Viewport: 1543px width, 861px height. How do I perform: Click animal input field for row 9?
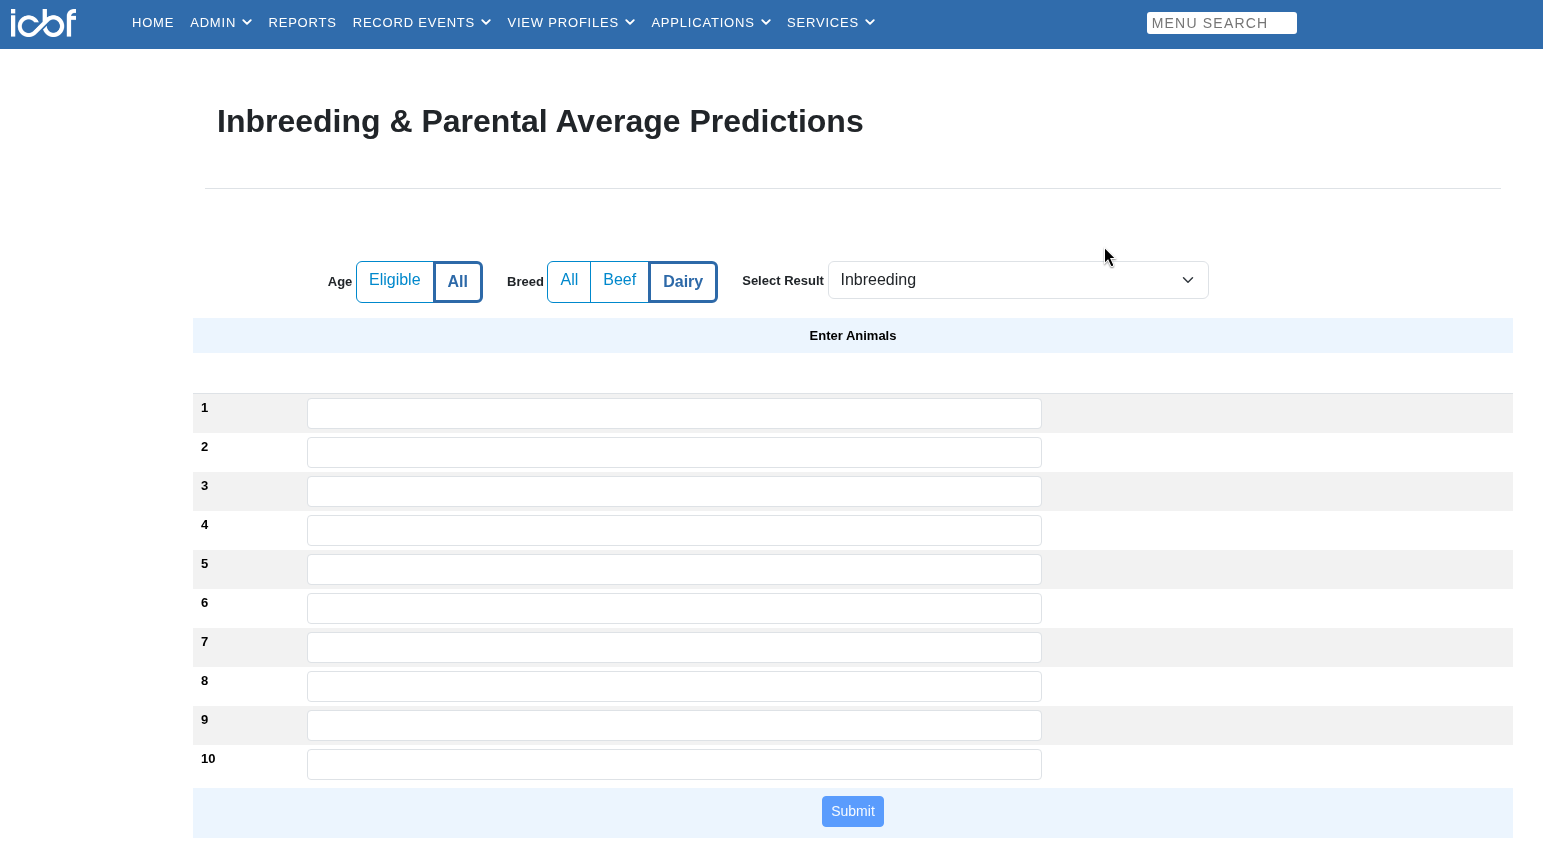tap(674, 725)
